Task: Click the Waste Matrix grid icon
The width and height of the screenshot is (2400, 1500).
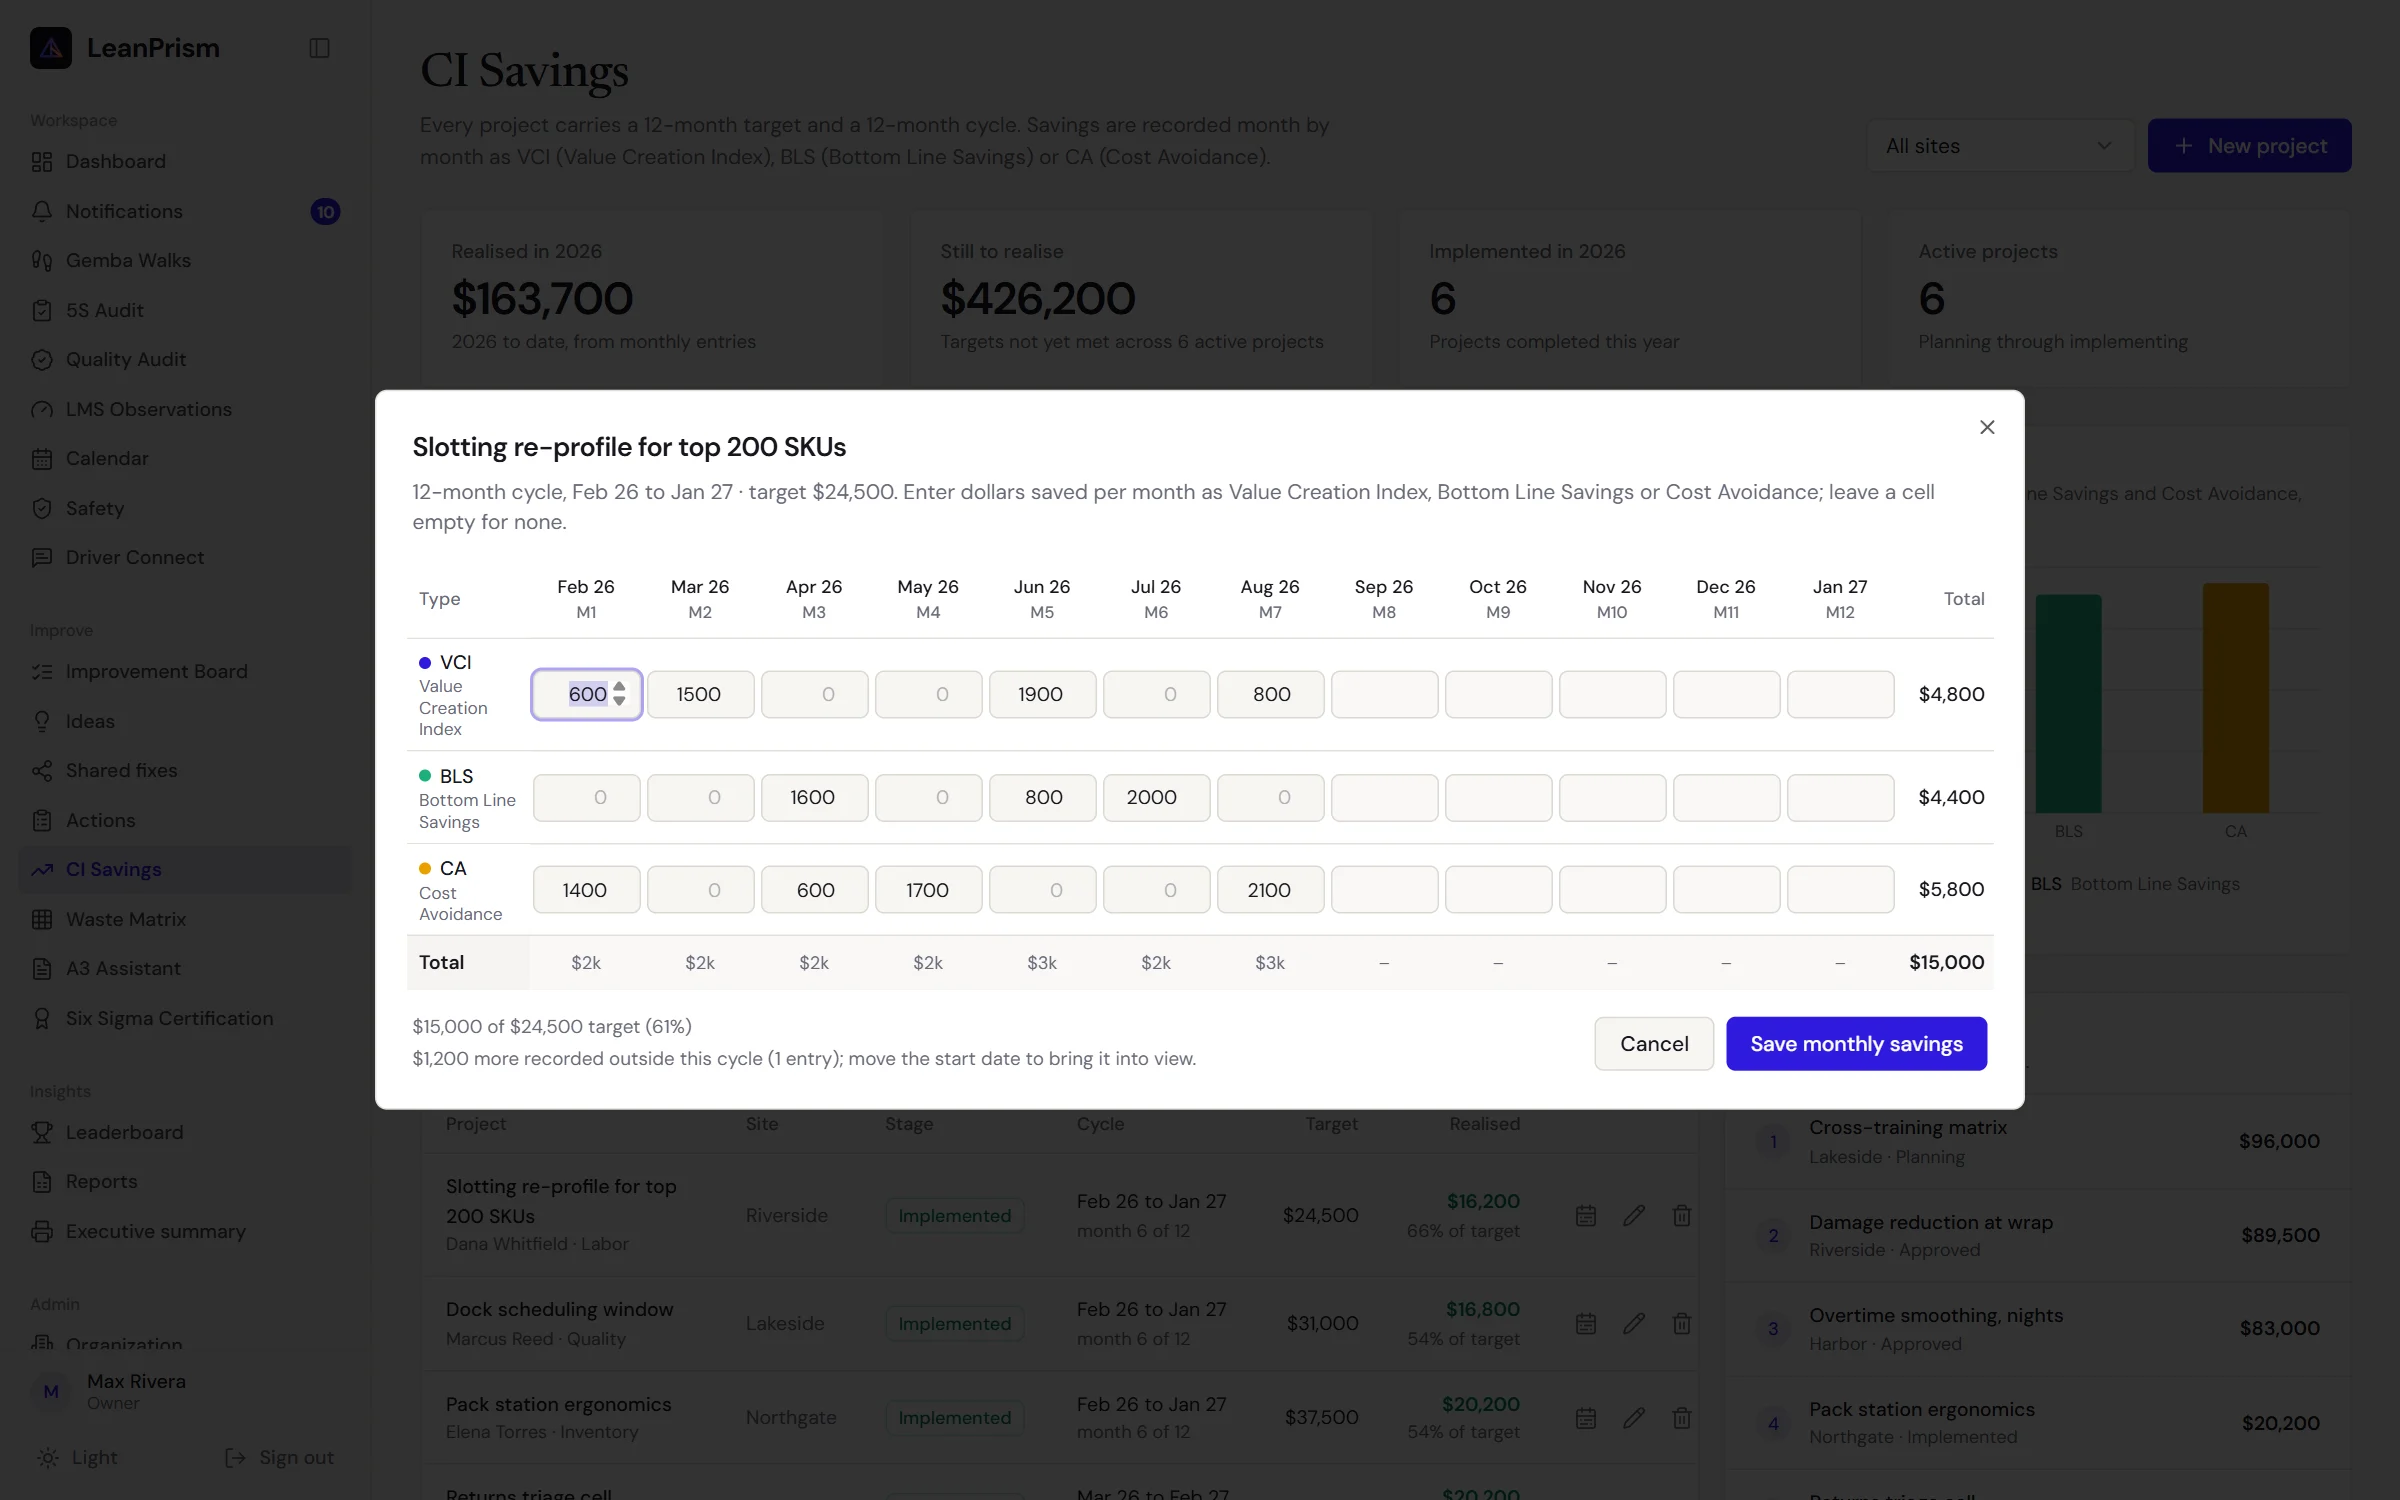Action: (x=42, y=919)
